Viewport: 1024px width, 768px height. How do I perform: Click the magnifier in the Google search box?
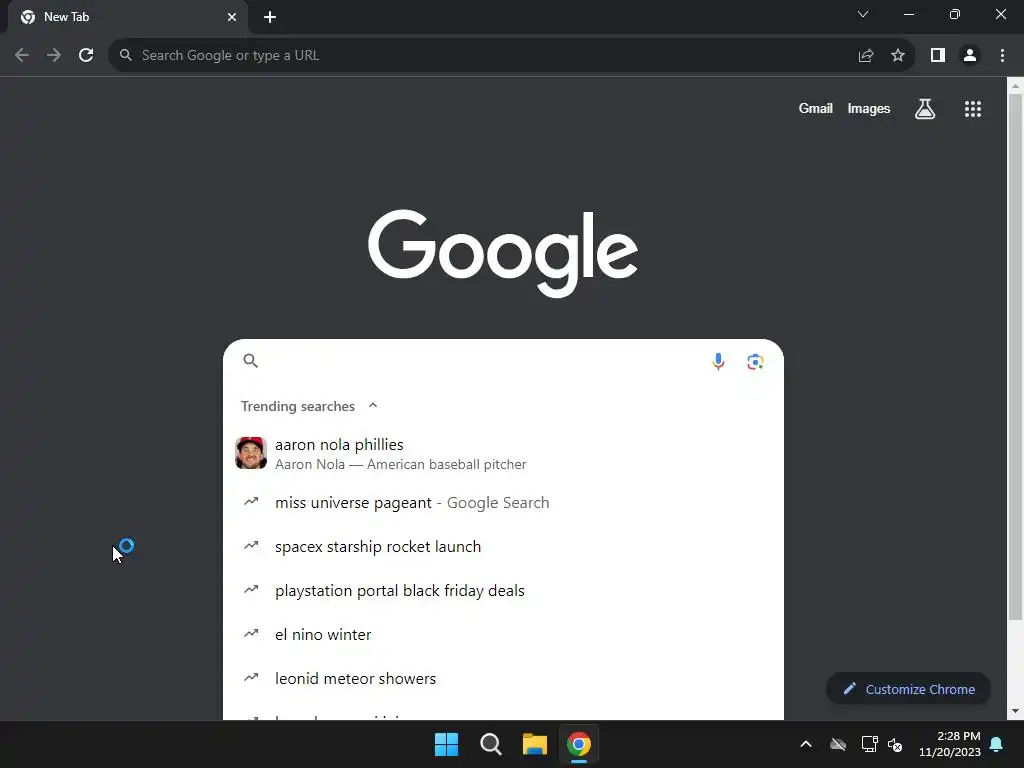coord(251,360)
